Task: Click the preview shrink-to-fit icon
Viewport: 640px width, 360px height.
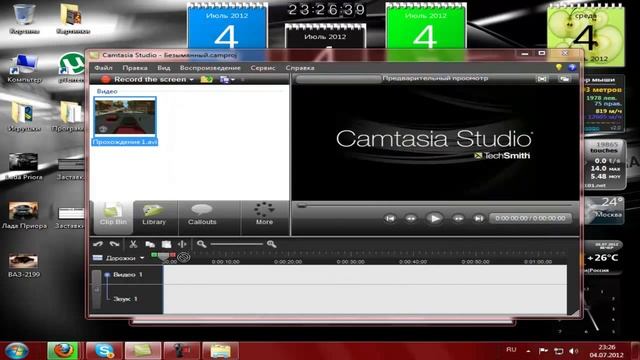Action: (x=542, y=79)
